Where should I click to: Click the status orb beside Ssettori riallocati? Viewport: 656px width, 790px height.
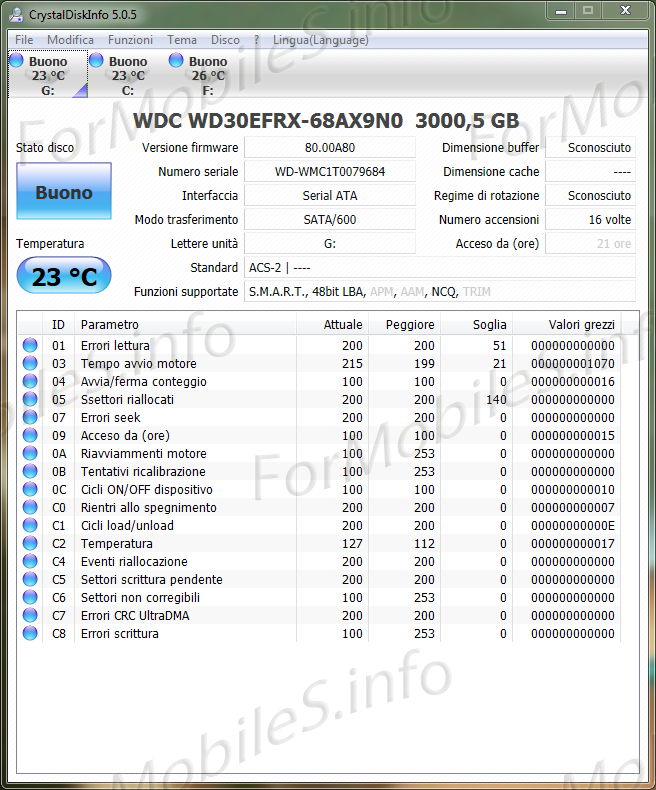click(30, 400)
